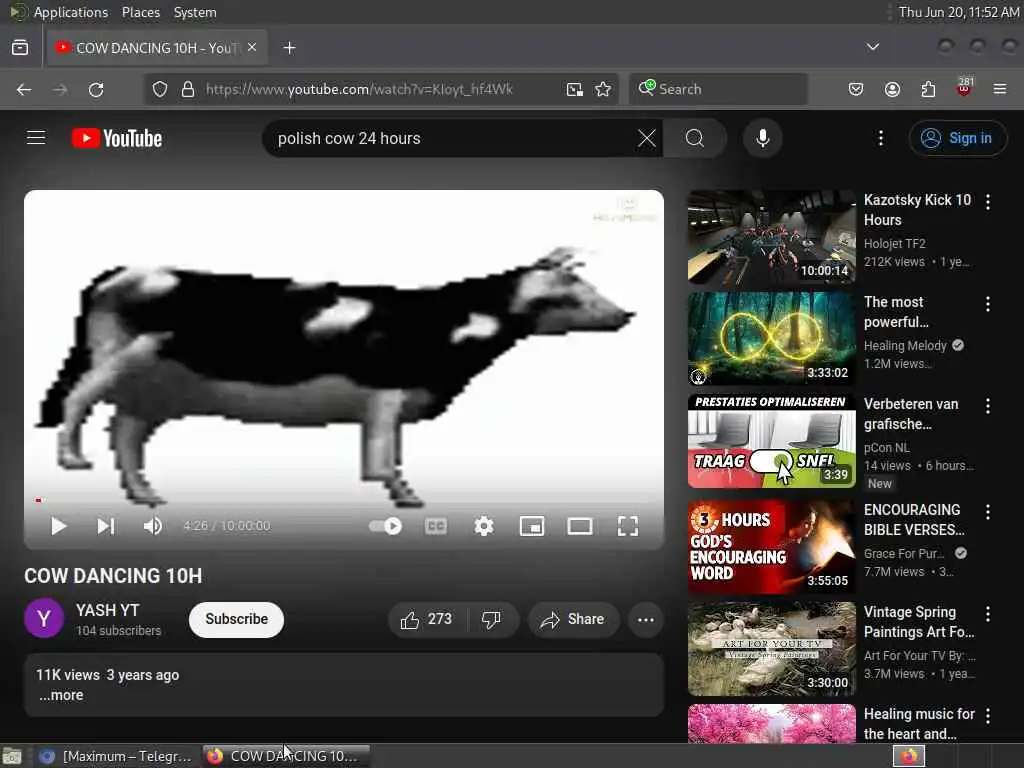Expand description with ...more
Screen dimensions: 1024x768
[61, 696]
